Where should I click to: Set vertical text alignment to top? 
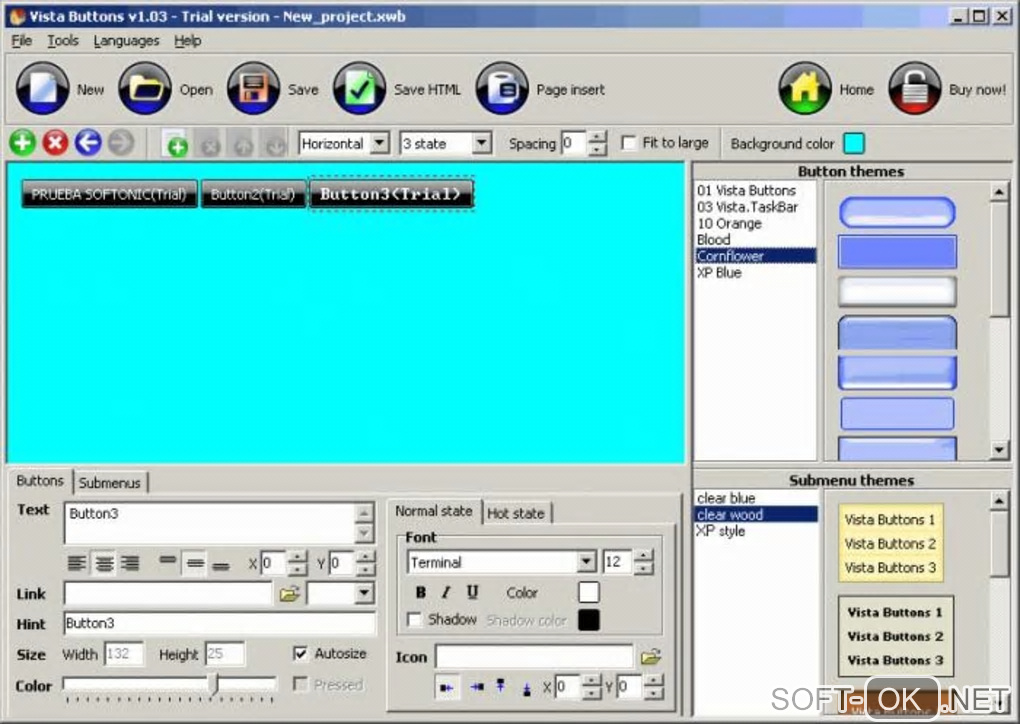pyautogui.click(x=168, y=561)
